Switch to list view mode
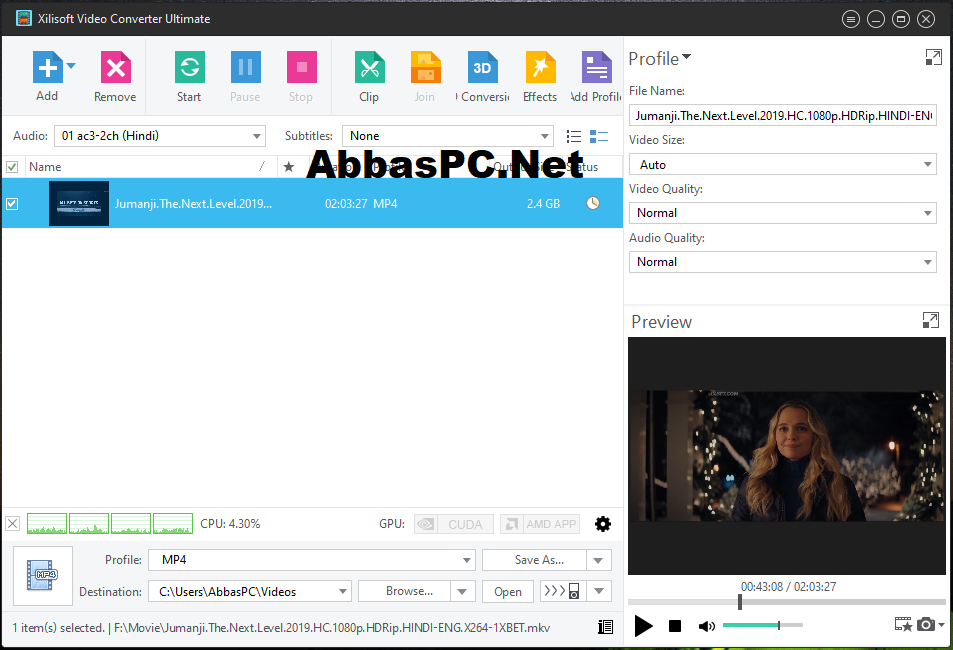The width and height of the screenshot is (953, 650). [x=574, y=136]
